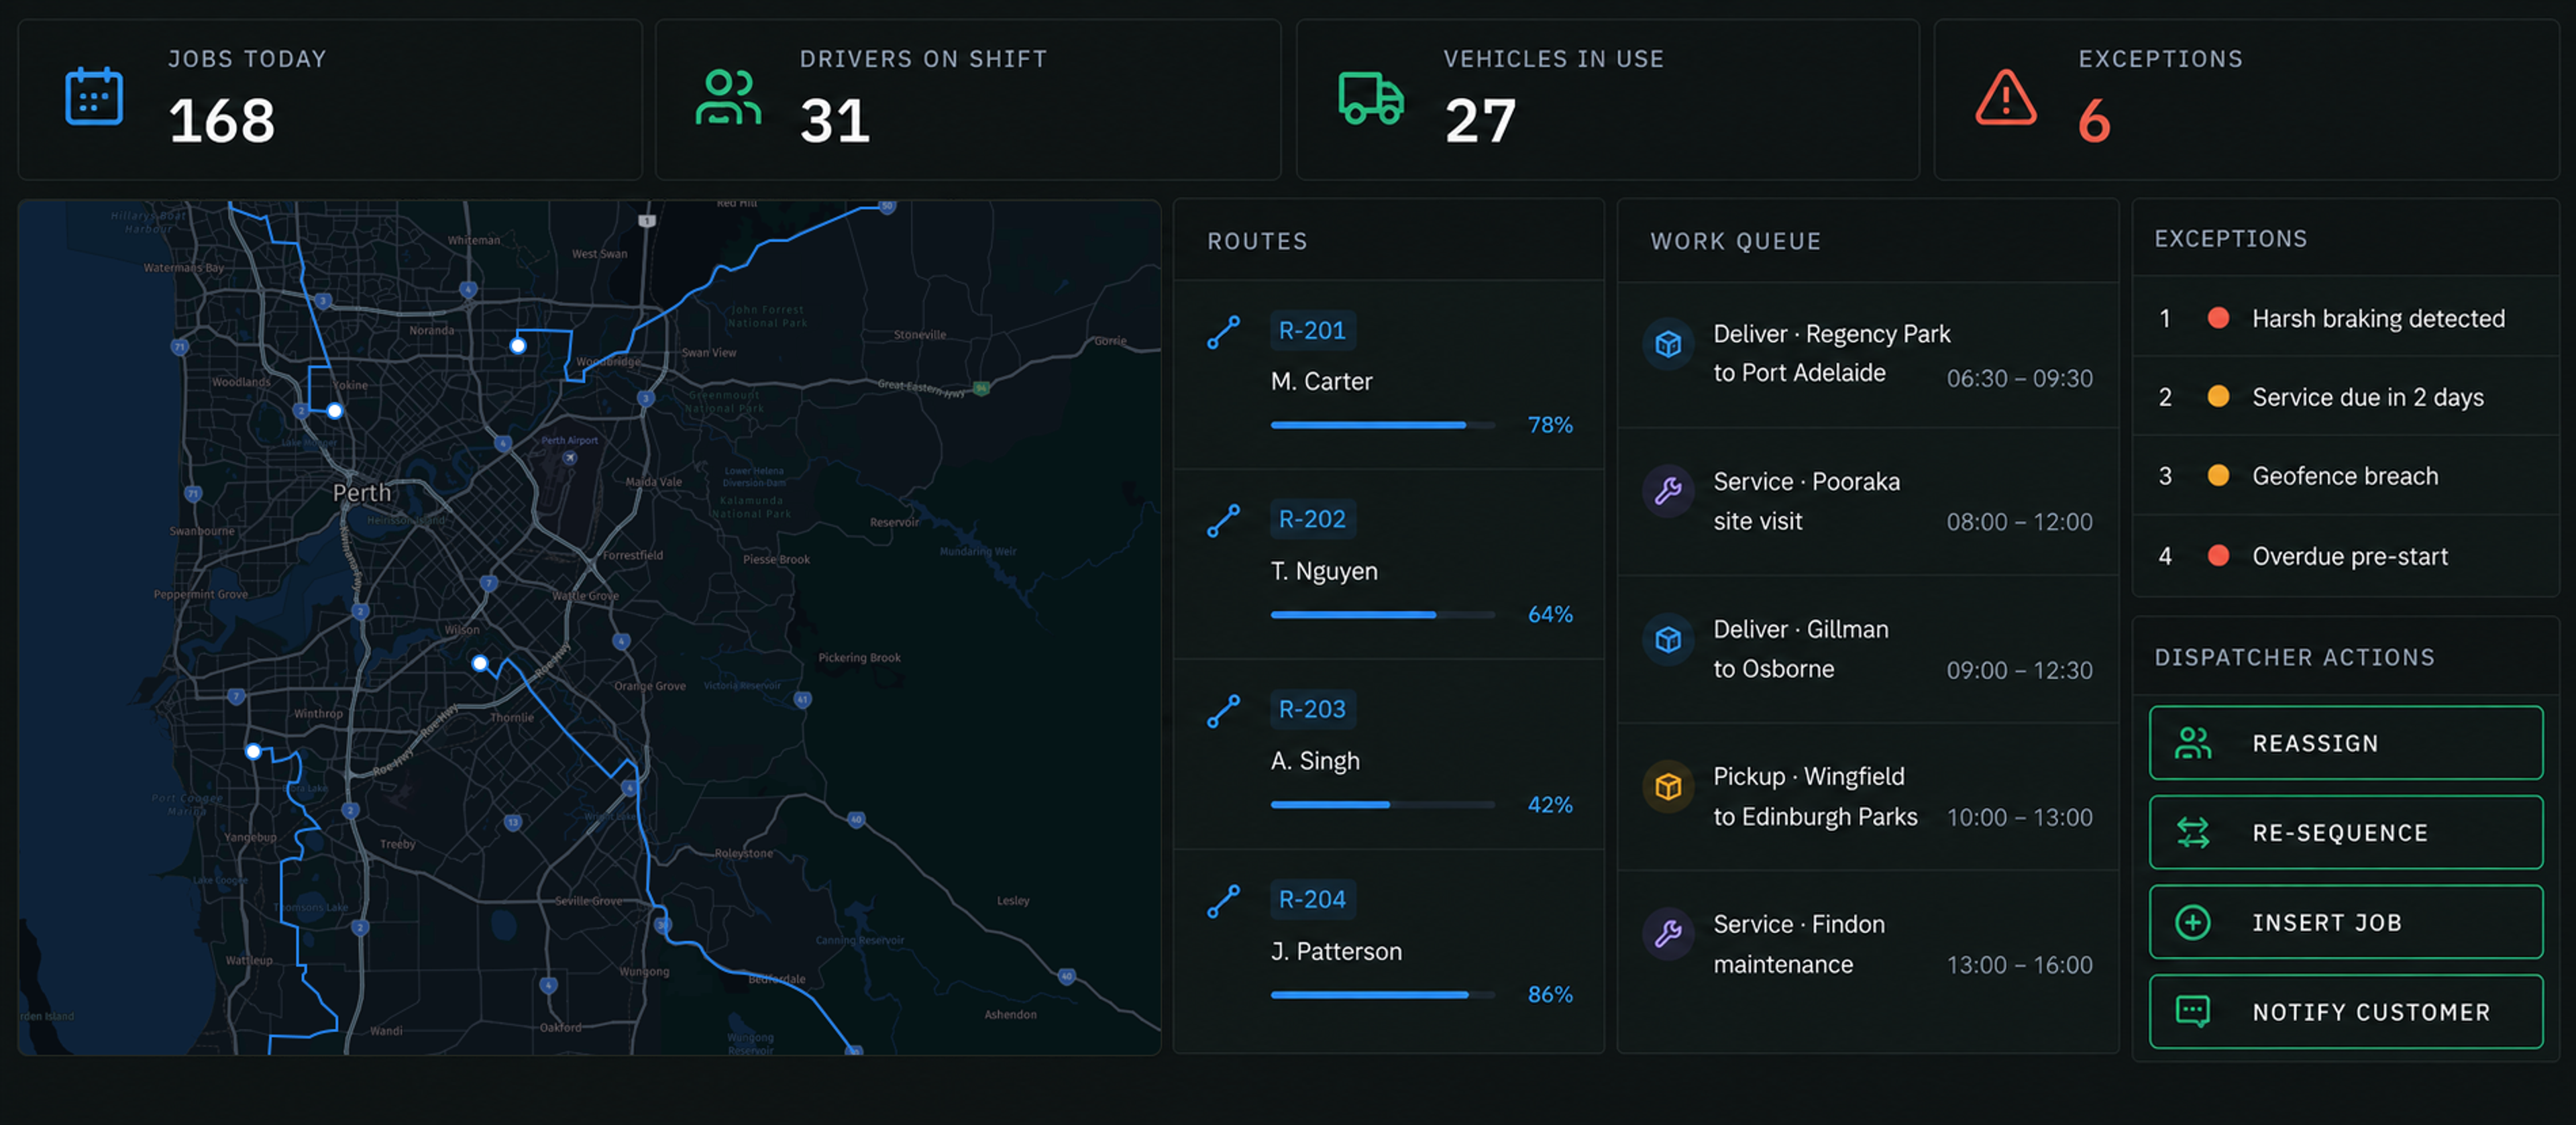
Task: Click the Jobs Today value 168
Action: [x=221, y=122]
